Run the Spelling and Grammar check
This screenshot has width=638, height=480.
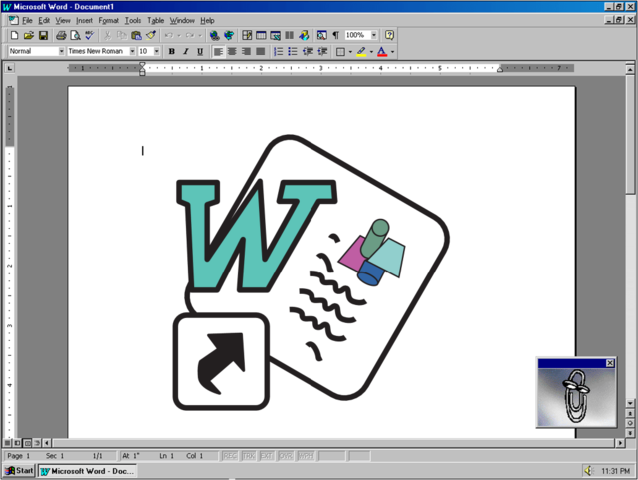(90, 35)
